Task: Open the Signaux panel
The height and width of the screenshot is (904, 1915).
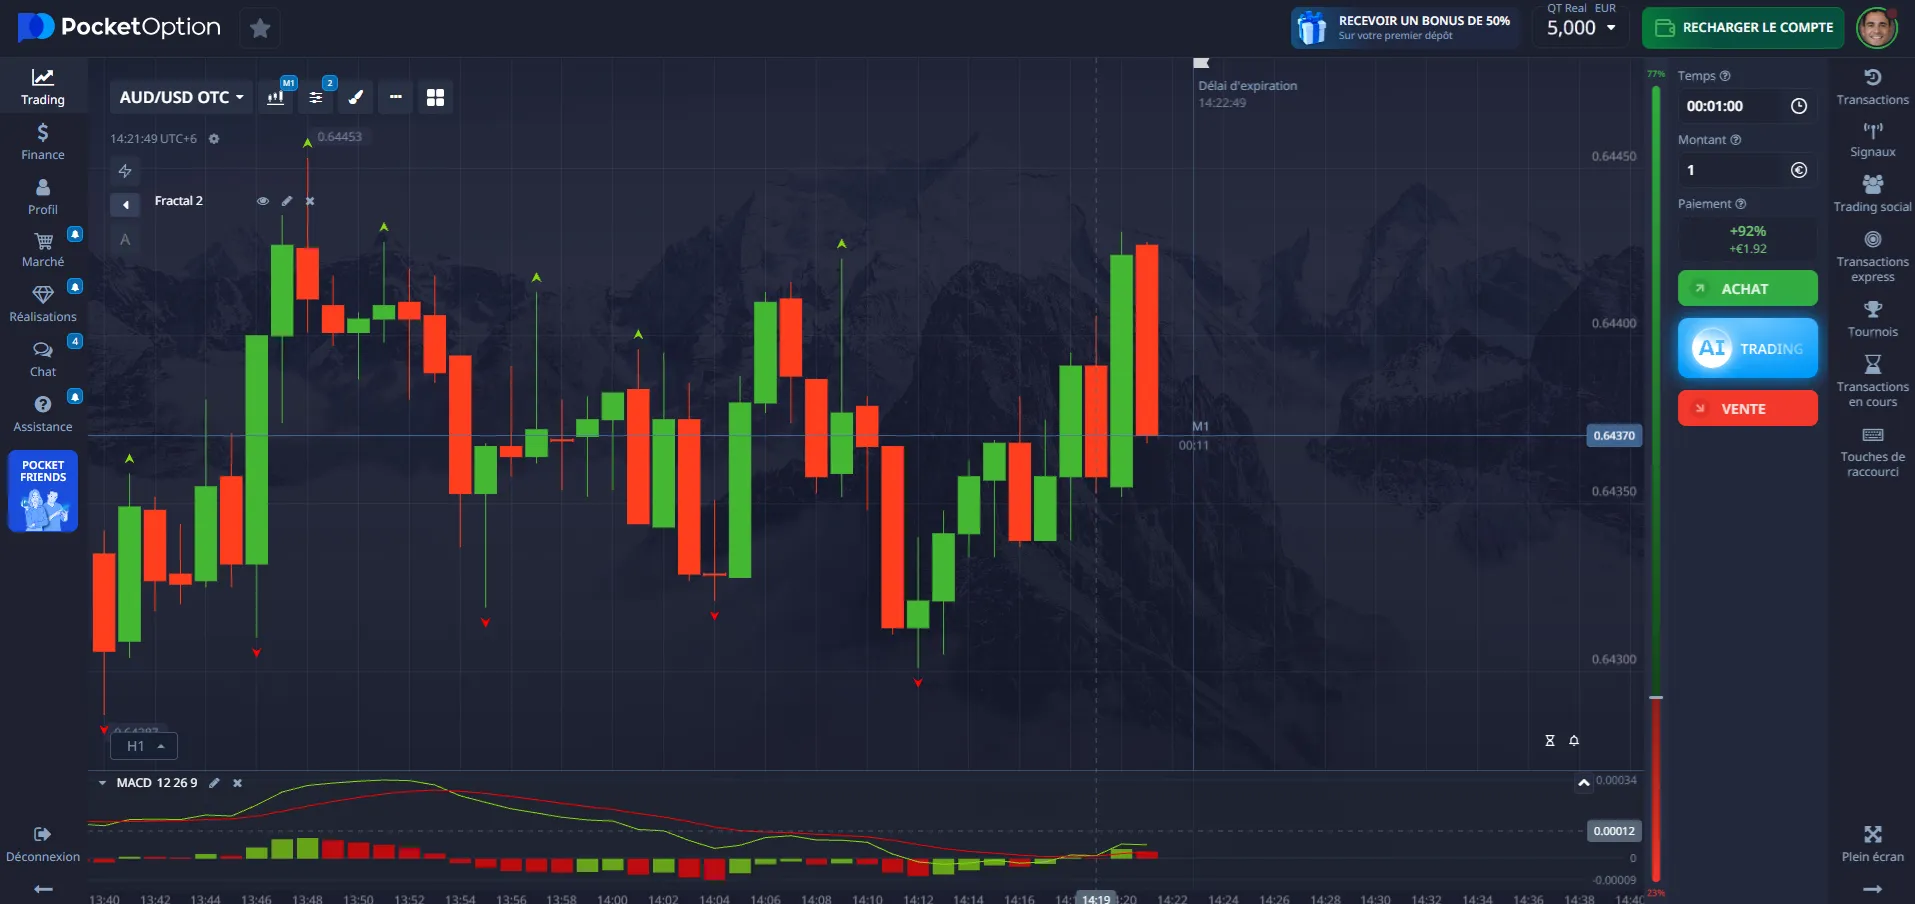Action: tap(1872, 139)
